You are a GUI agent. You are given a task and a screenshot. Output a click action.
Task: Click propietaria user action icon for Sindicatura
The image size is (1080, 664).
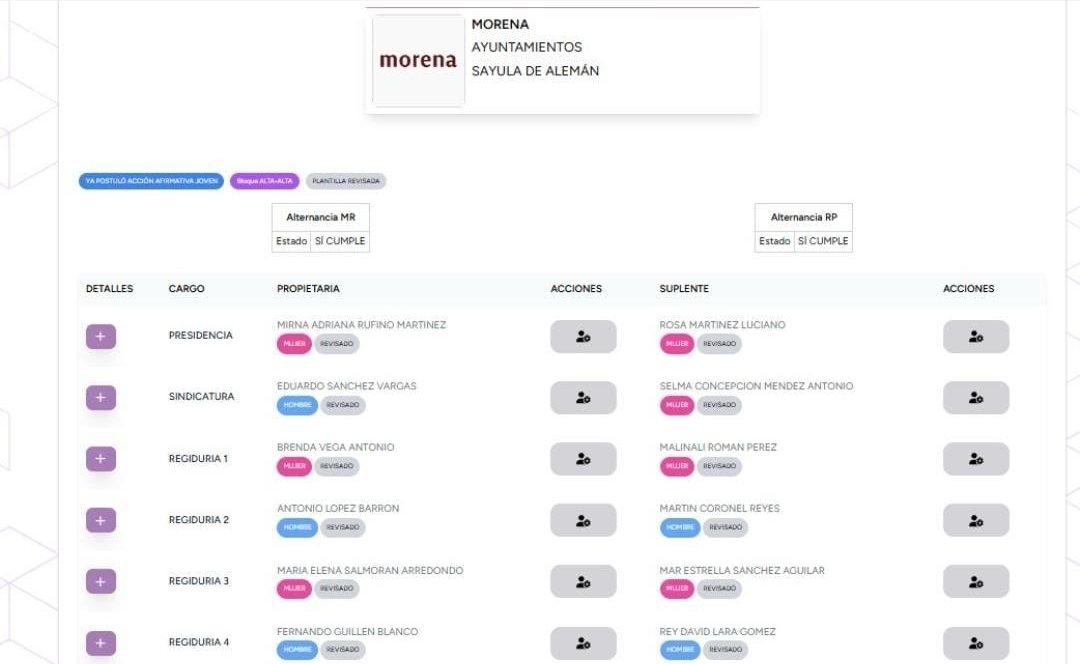point(583,397)
